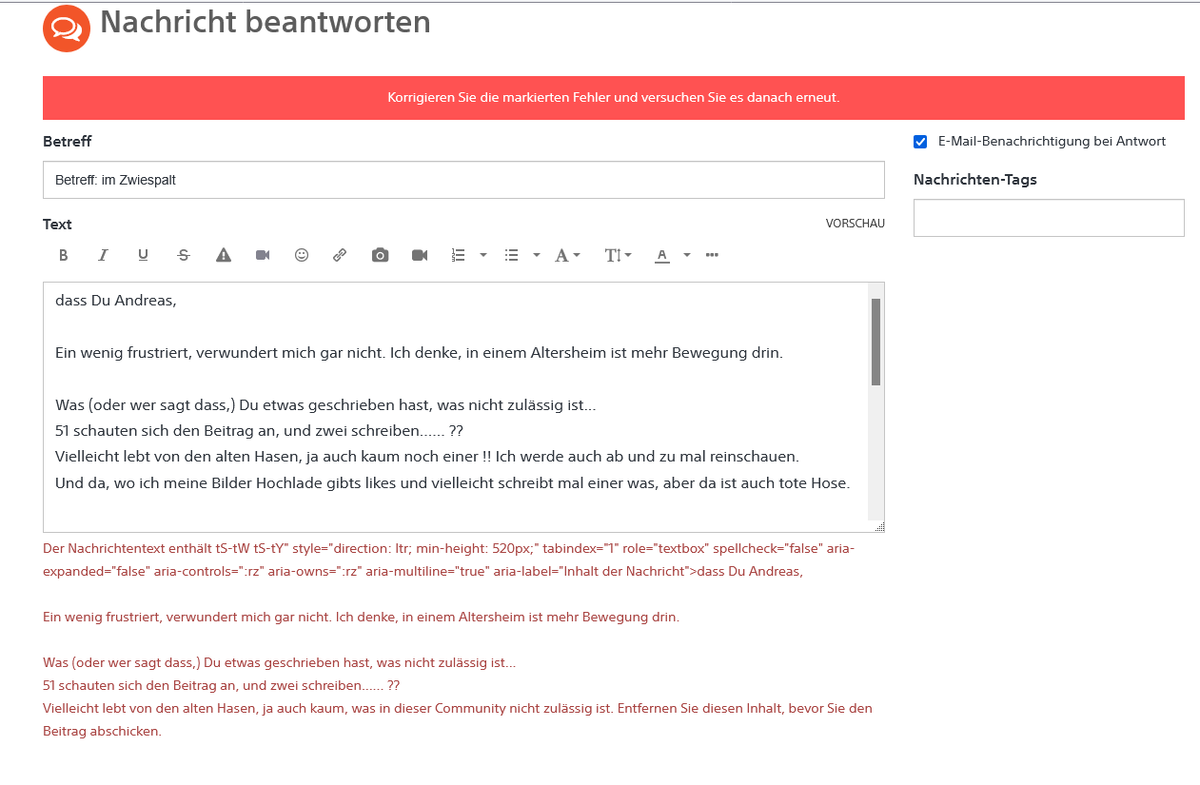The height and width of the screenshot is (785, 1200).
Task: Click the first video camera icon after the warning icon
Action: (263, 255)
